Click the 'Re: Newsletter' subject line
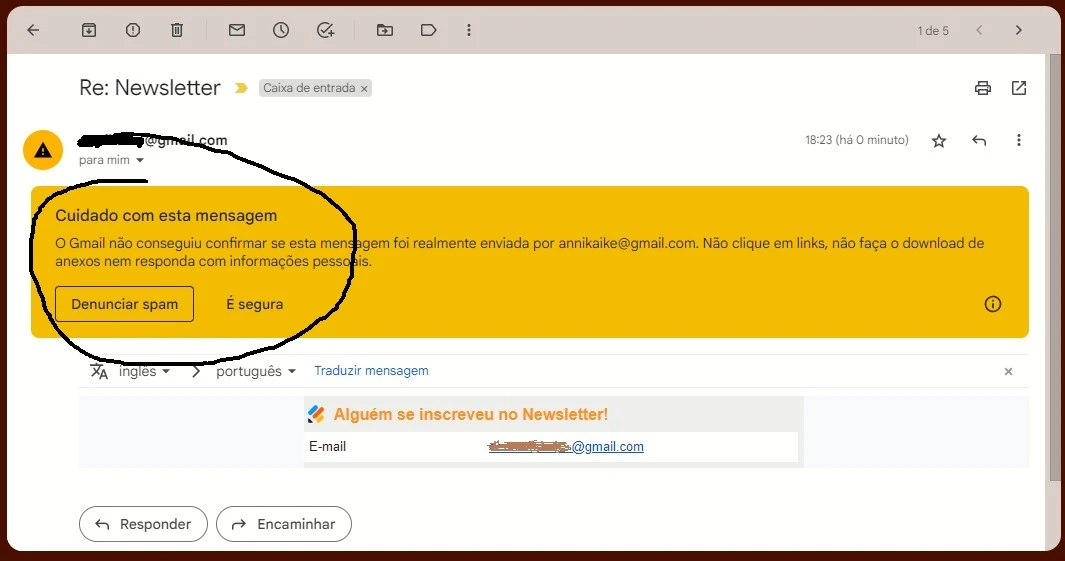This screenshot has width=1065, height=561. [x=149, y=88]
